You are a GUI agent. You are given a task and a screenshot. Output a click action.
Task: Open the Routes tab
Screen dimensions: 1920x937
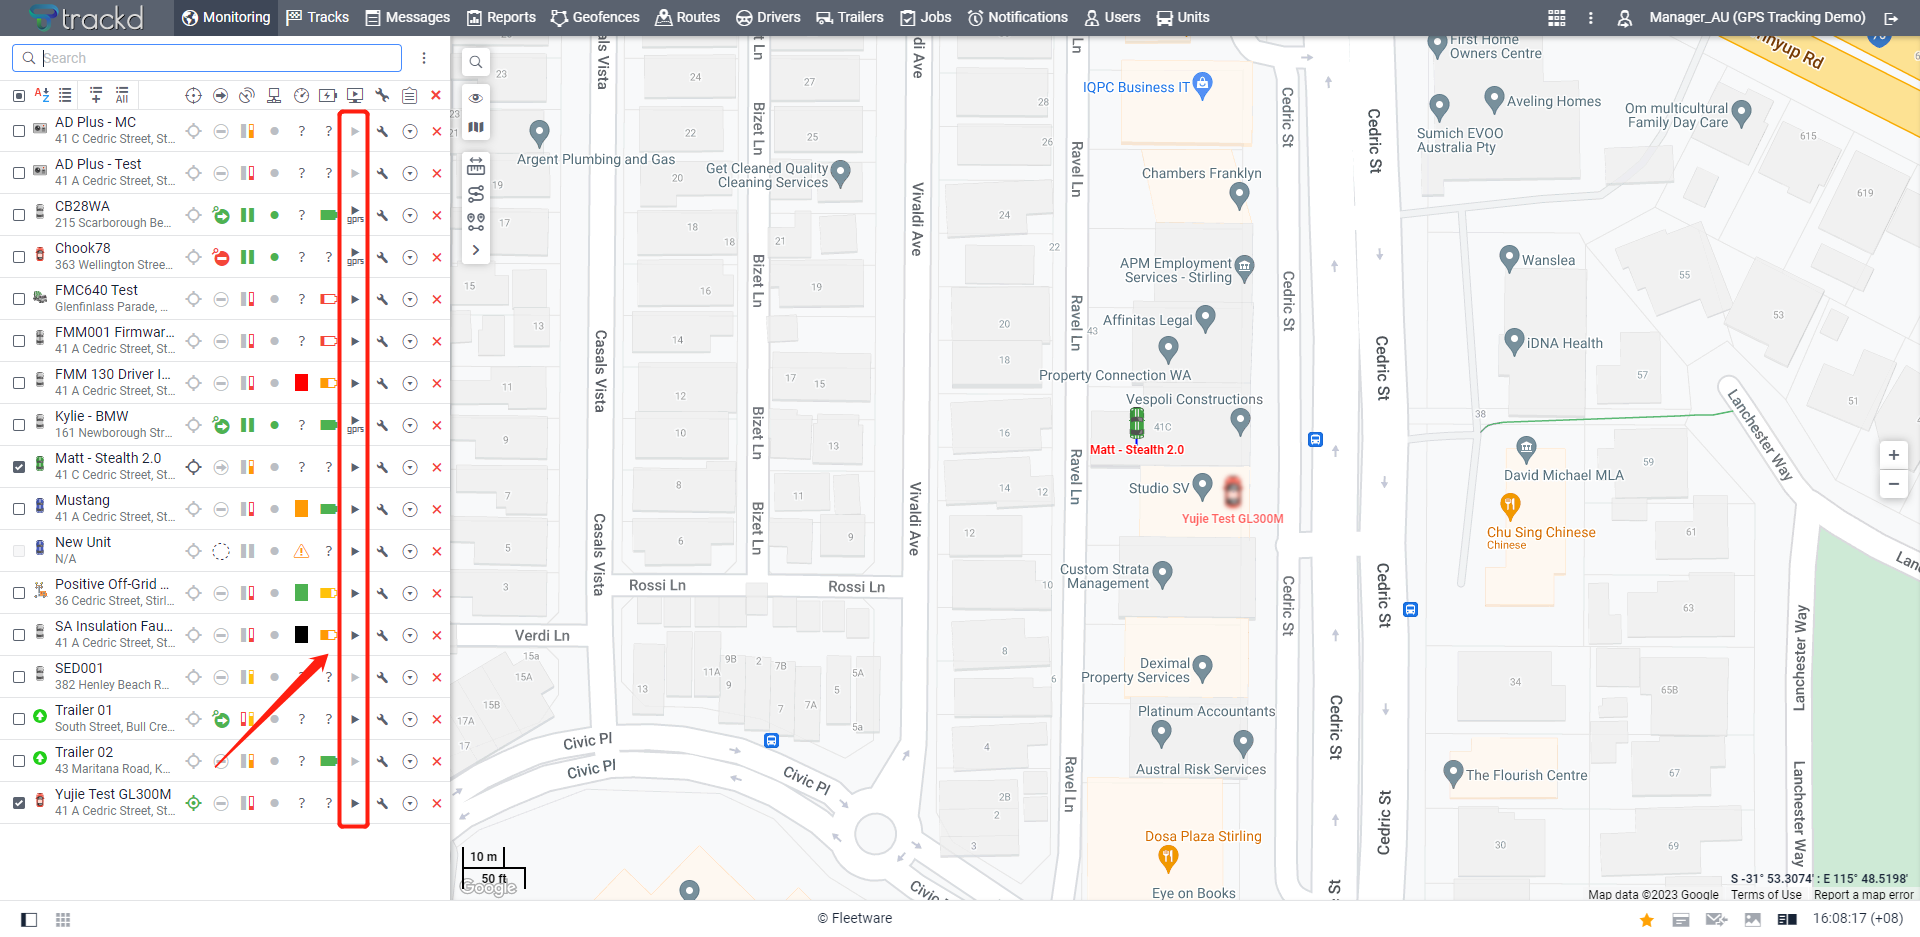tap(687, 17)
